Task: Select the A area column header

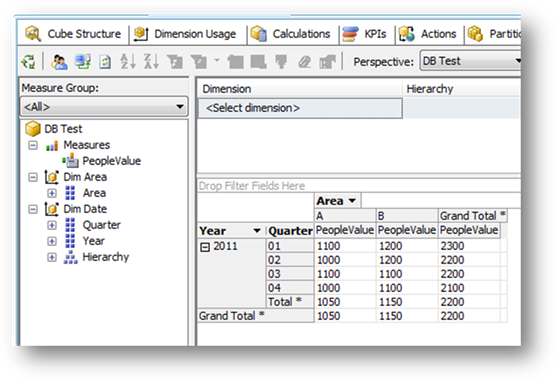Action: coord(345,216)
